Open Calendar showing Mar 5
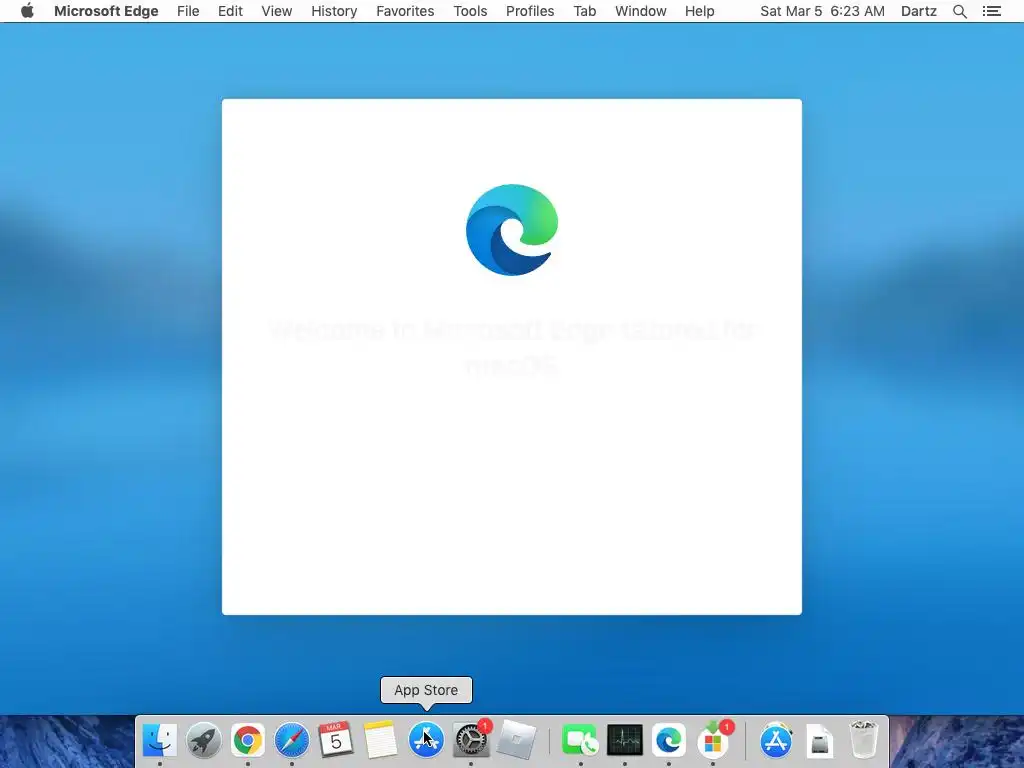The image size is (1024, 768). pos(336,741)
